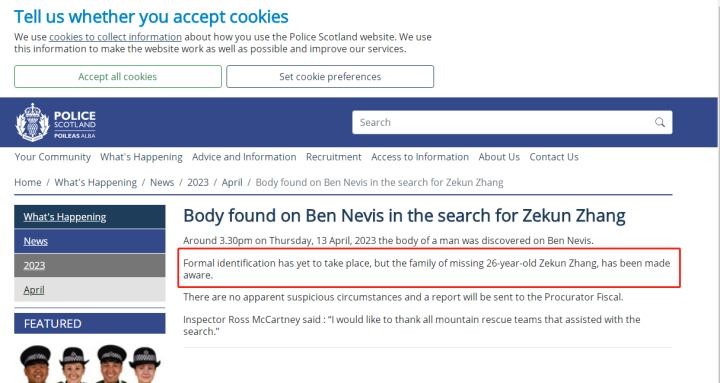Image resolution: width=720 pixels, height=383 pixels.
Task: Open Contact Us page
Action: (x=554, y=157)
